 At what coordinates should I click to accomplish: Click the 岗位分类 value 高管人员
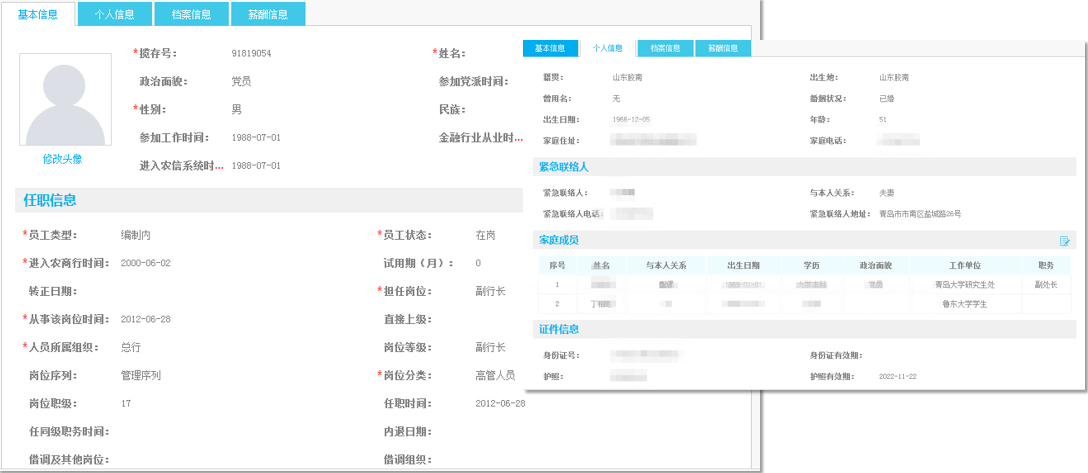[x=495, y=375]
